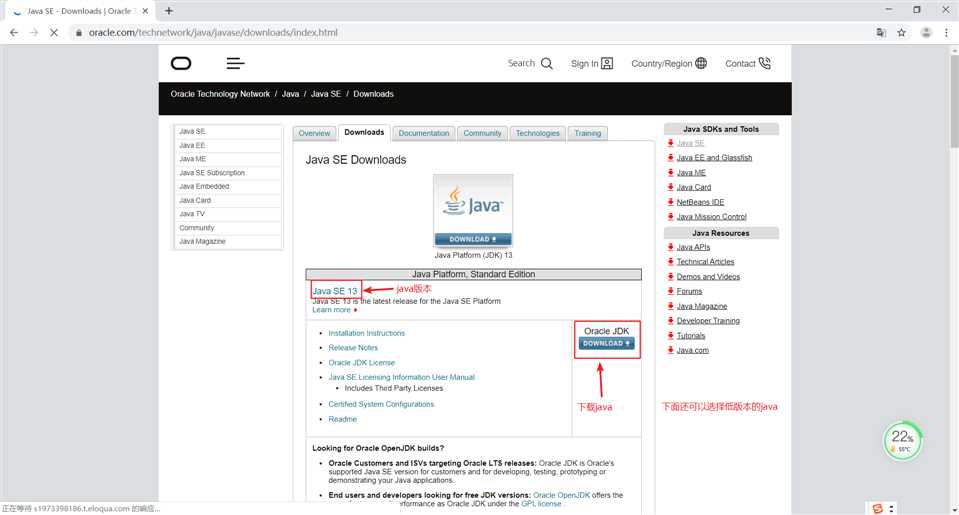Open a new browser tab
Viewport: 959px width, 515px height.
point(169,10)
